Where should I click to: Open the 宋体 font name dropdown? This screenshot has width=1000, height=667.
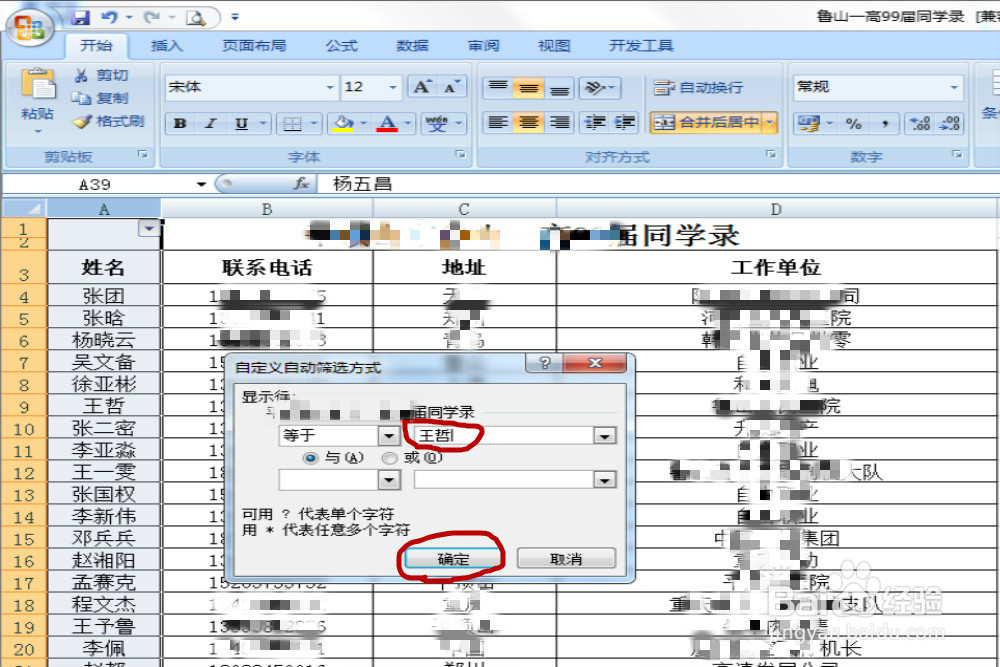tap(330, 87)
